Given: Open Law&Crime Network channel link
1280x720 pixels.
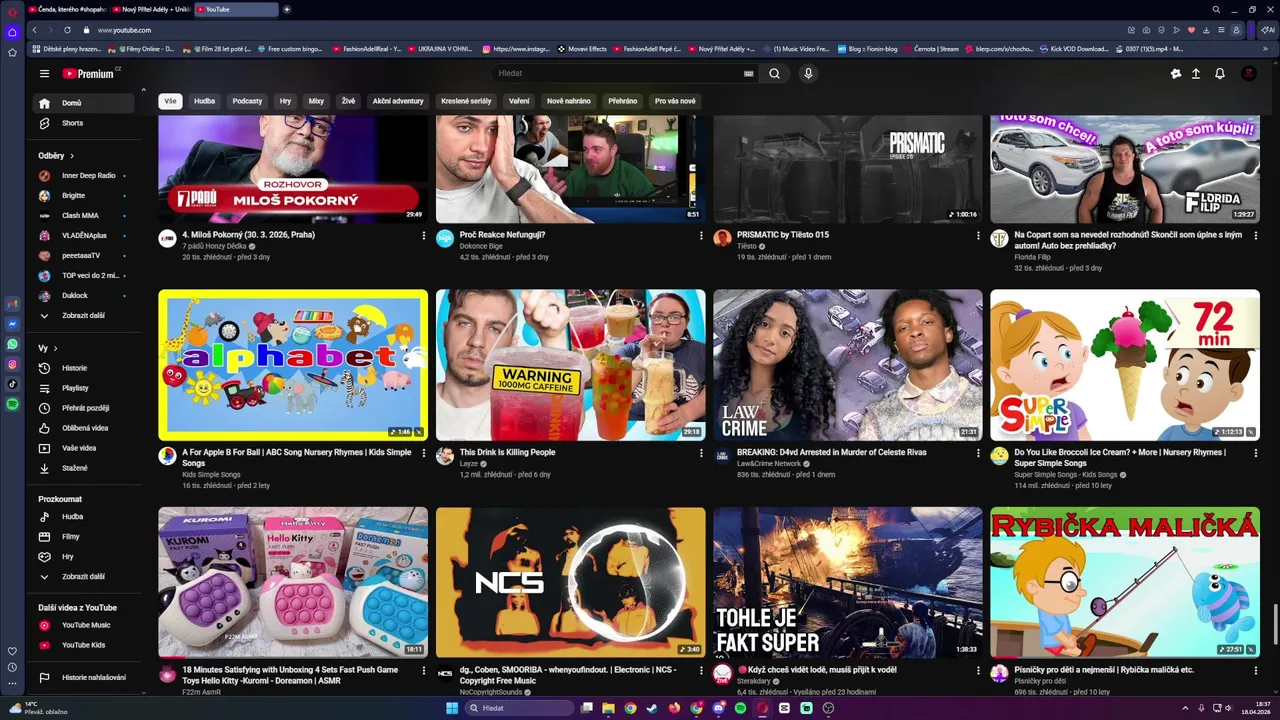Looking at the screenshot, I should (769, 463).
